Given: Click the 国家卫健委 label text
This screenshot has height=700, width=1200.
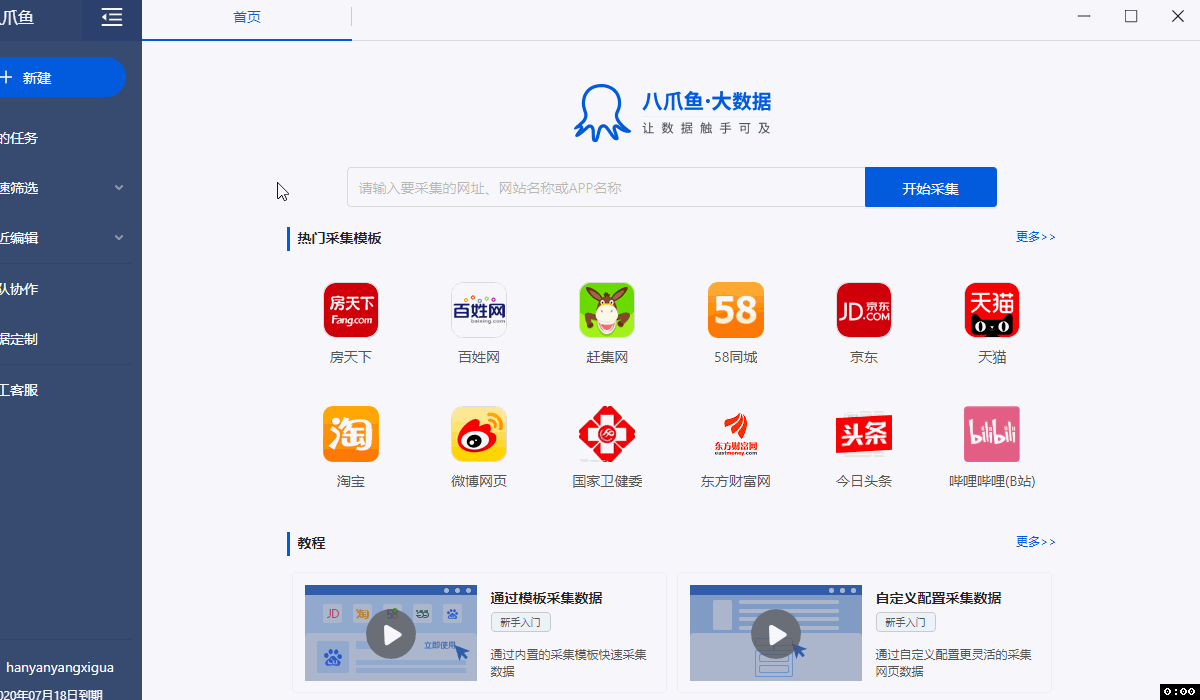Looking at the screenshot, I should tap(607, 481).
